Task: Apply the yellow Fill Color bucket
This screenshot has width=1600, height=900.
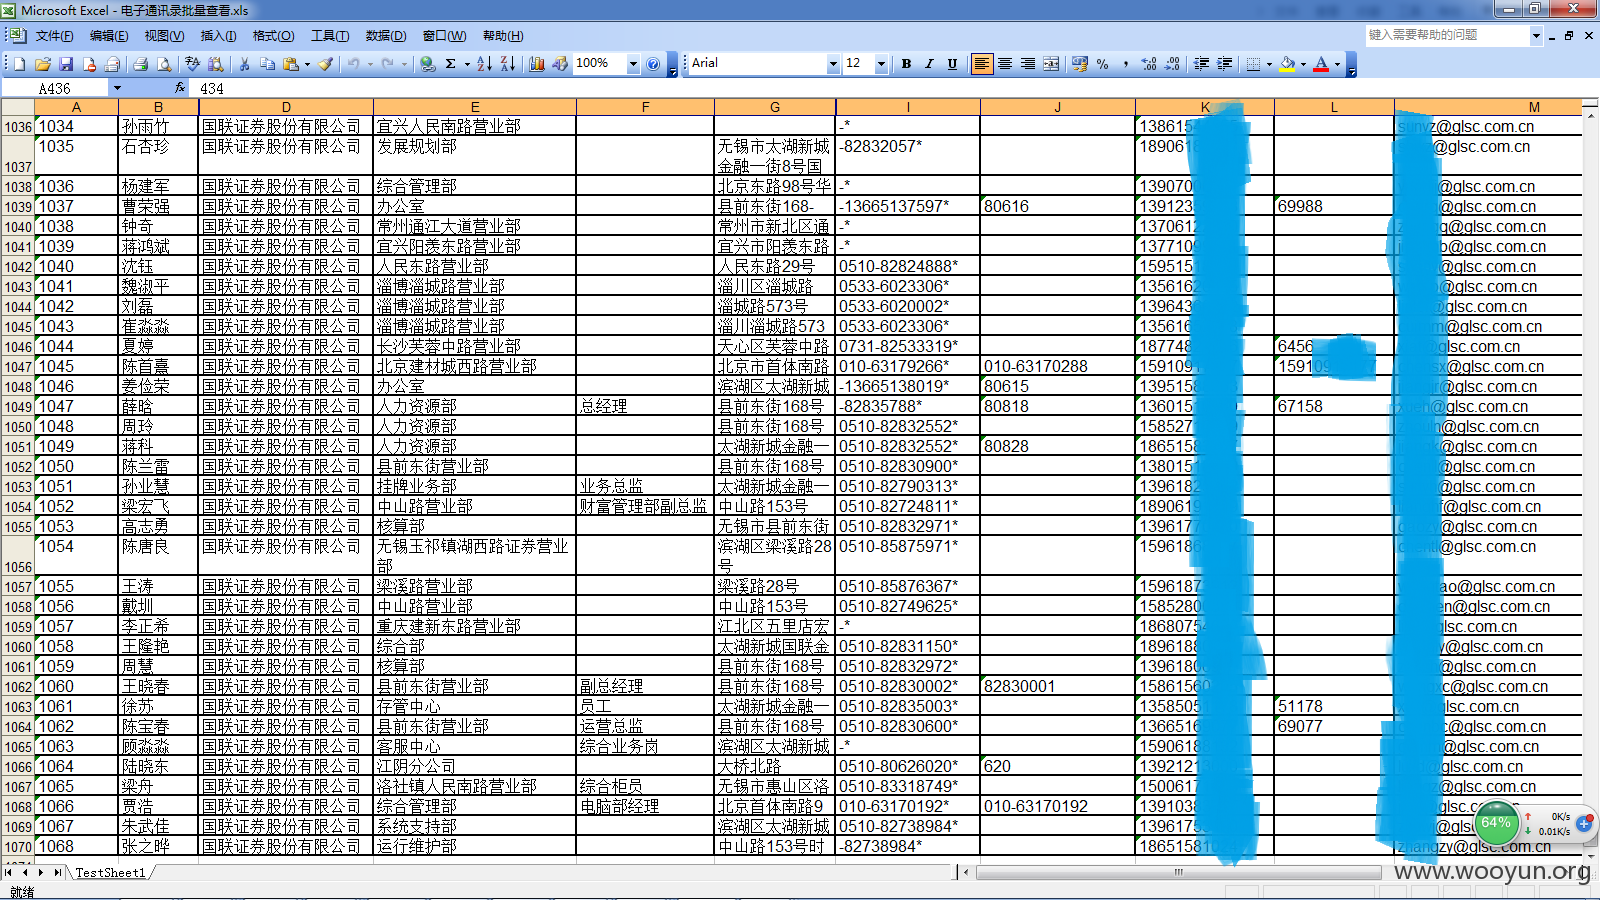Action: [x=1287, y=64]
